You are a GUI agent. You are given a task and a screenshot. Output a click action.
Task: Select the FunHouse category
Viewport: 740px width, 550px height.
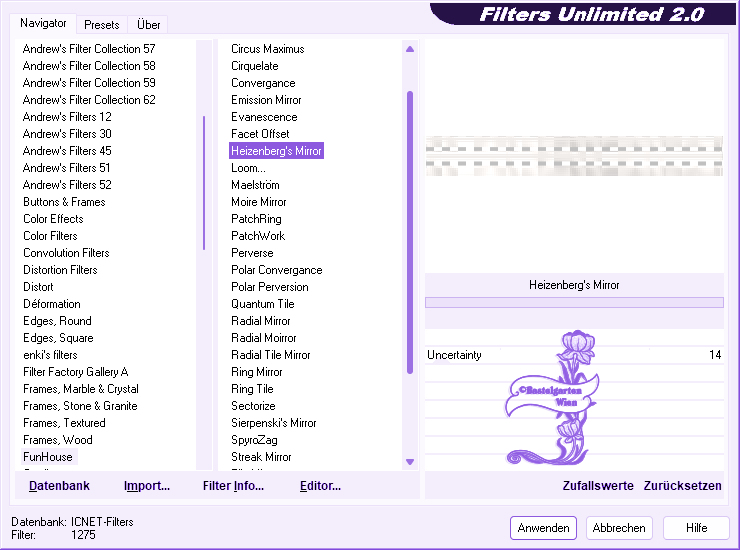48,457
